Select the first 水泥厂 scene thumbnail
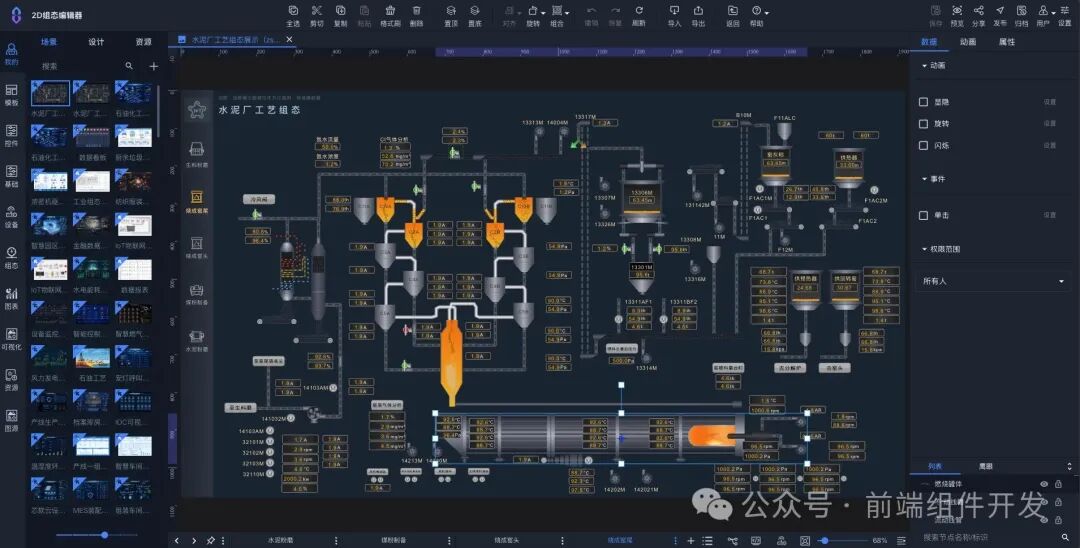Image resolution: width=1080 pixels, height=548 pixels. (50, 93)
